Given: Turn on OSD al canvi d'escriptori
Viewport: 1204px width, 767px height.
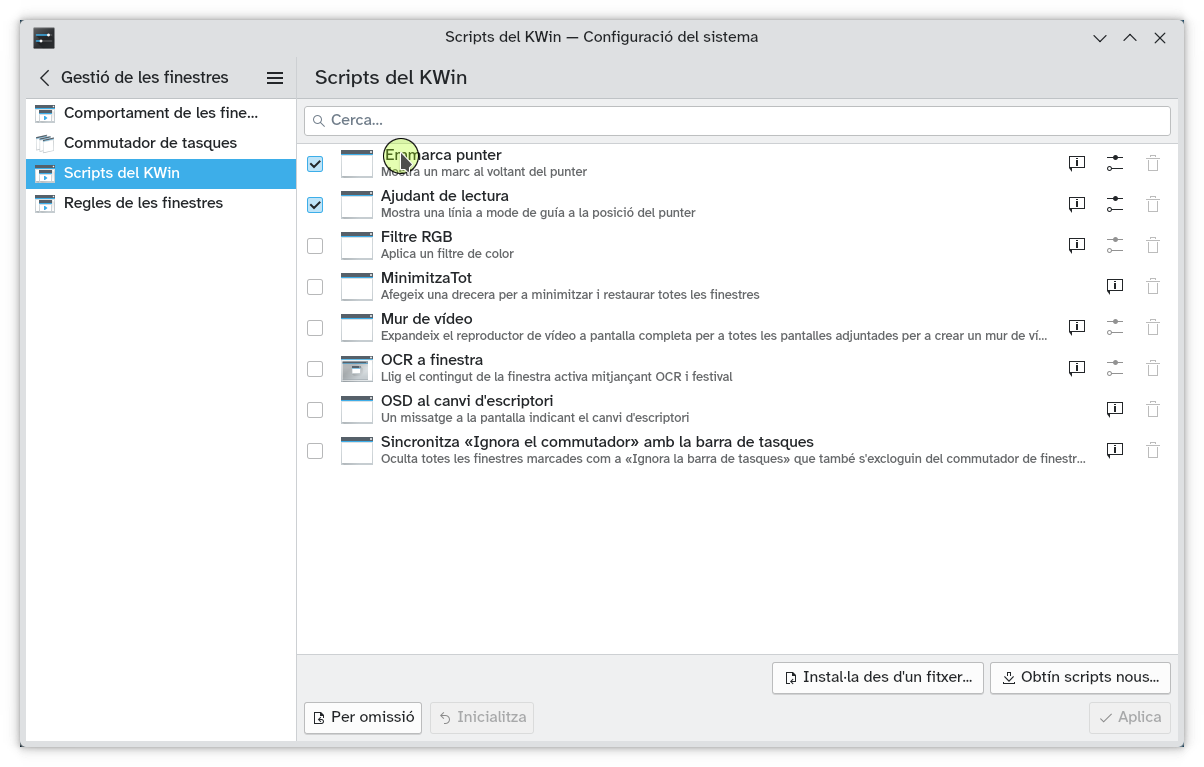Looking at the screenshot, I should click(x=315, y=410).
